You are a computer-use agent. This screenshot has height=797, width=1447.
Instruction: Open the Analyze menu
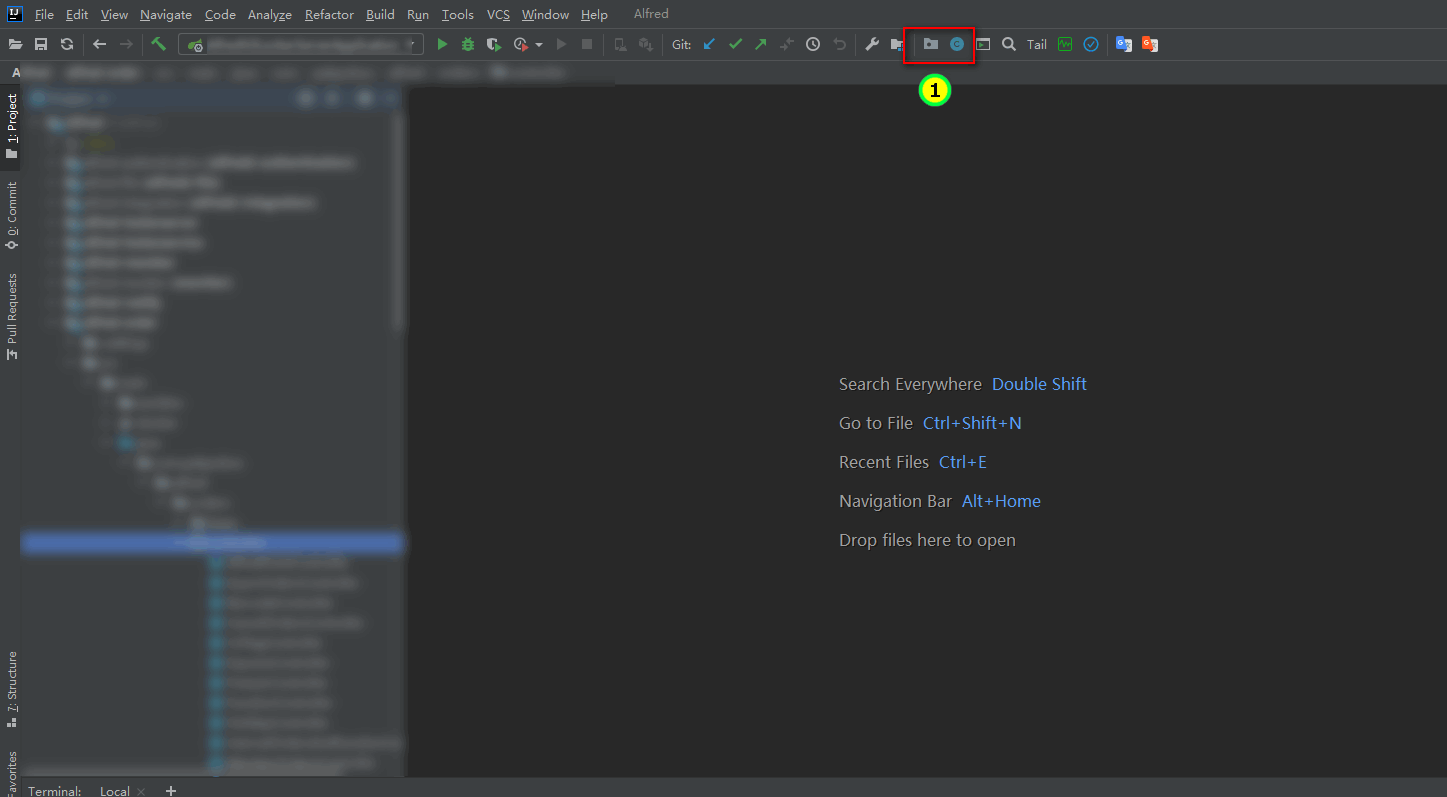270,15
